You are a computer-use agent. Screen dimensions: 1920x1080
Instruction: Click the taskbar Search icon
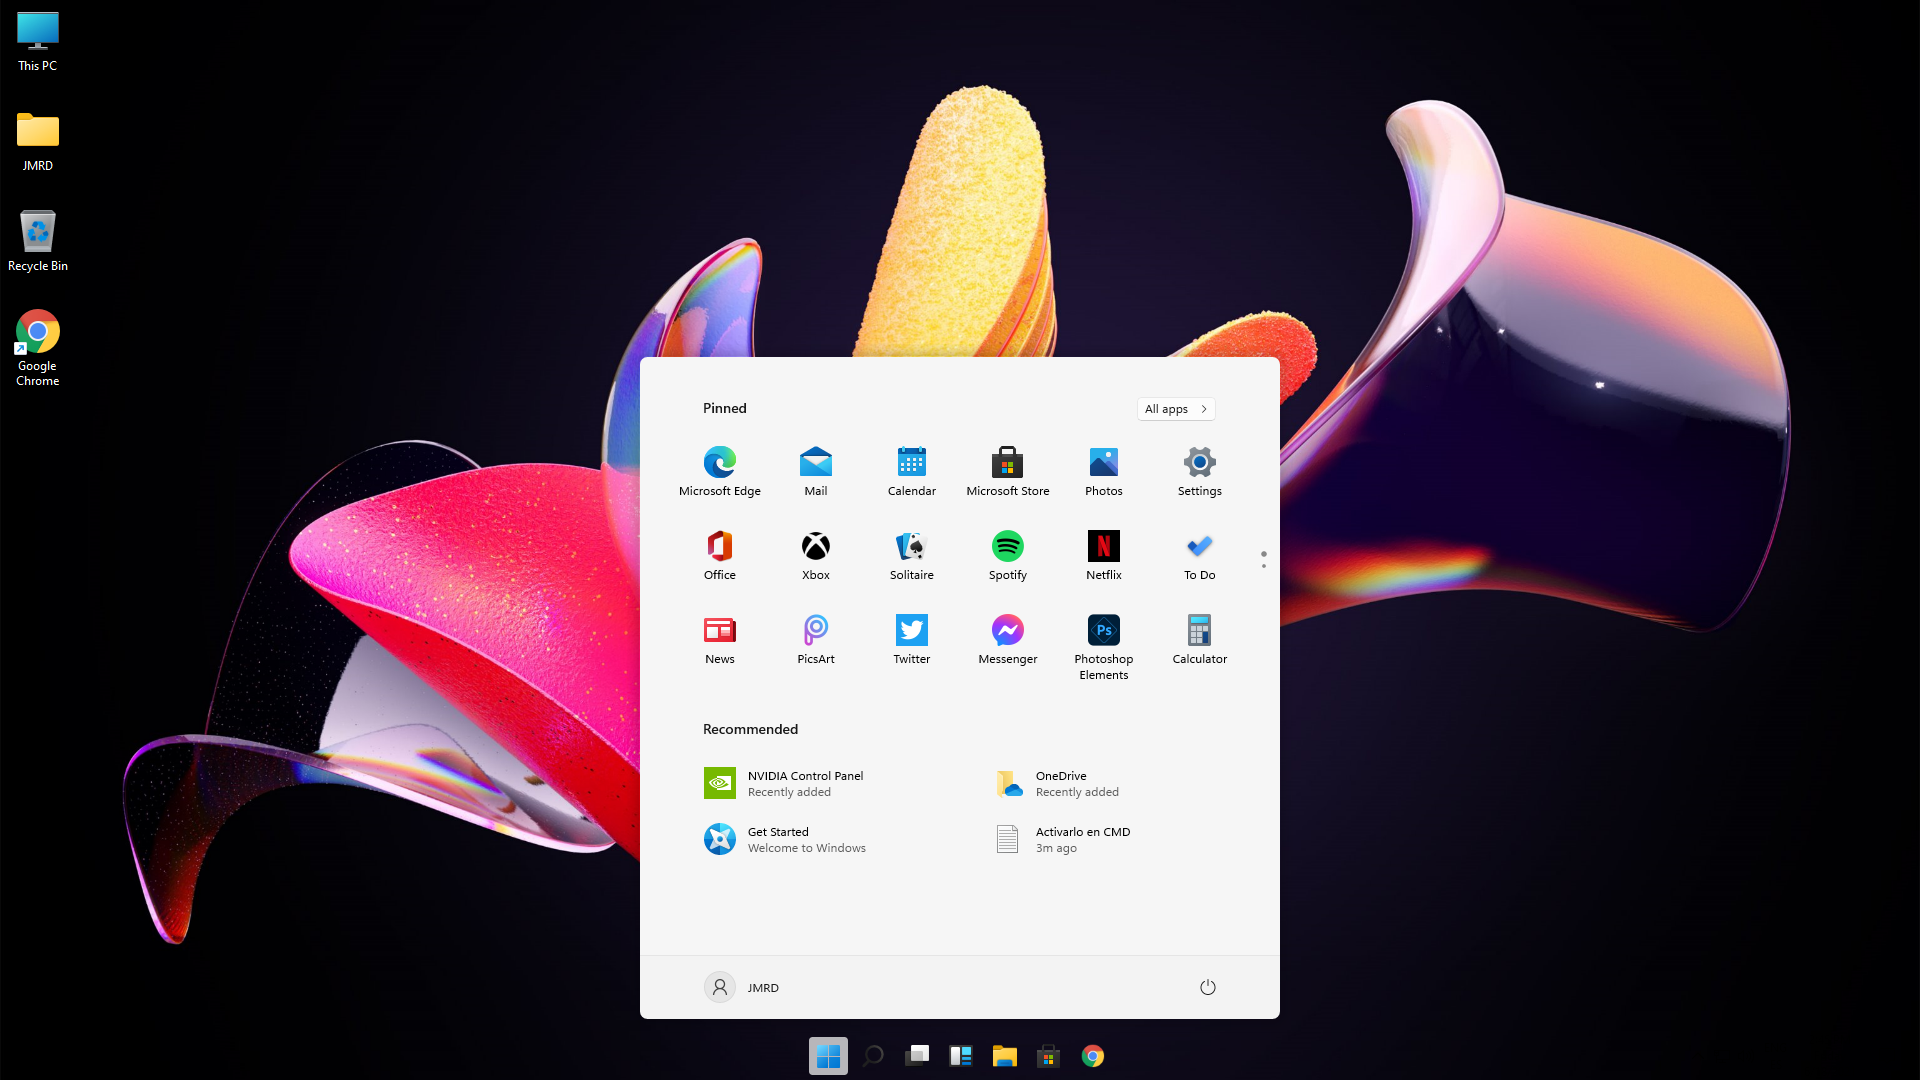coord(872,1056)
